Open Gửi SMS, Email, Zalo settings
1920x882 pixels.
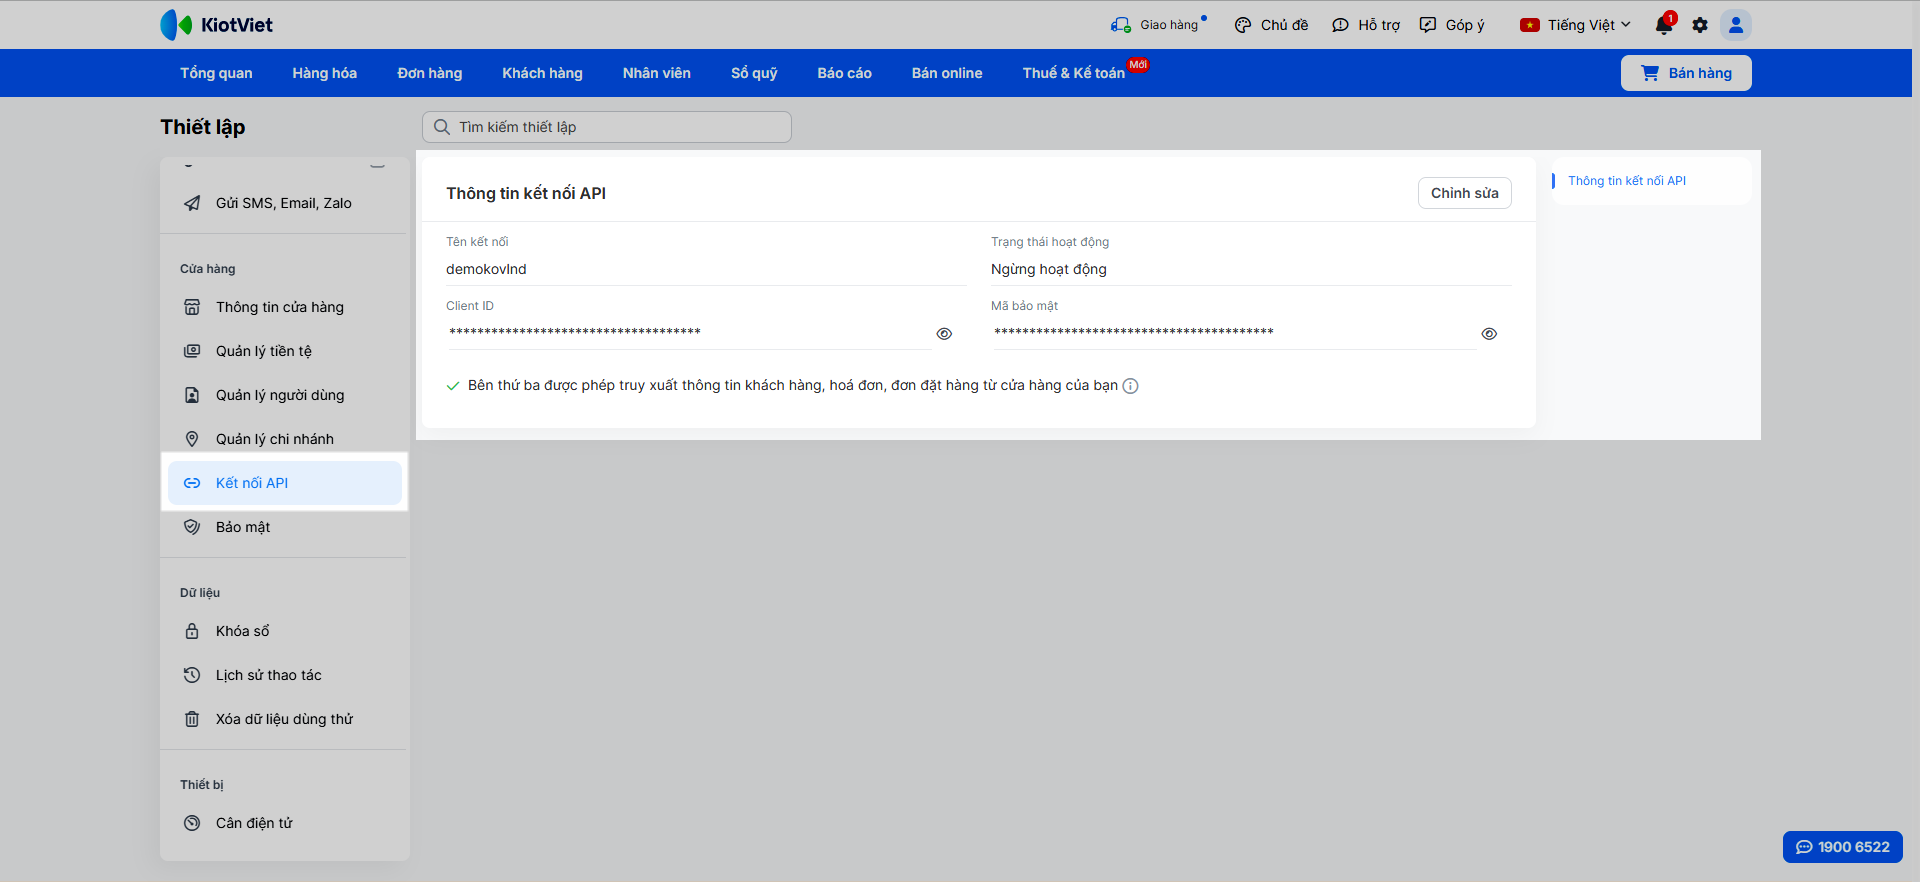285,203
